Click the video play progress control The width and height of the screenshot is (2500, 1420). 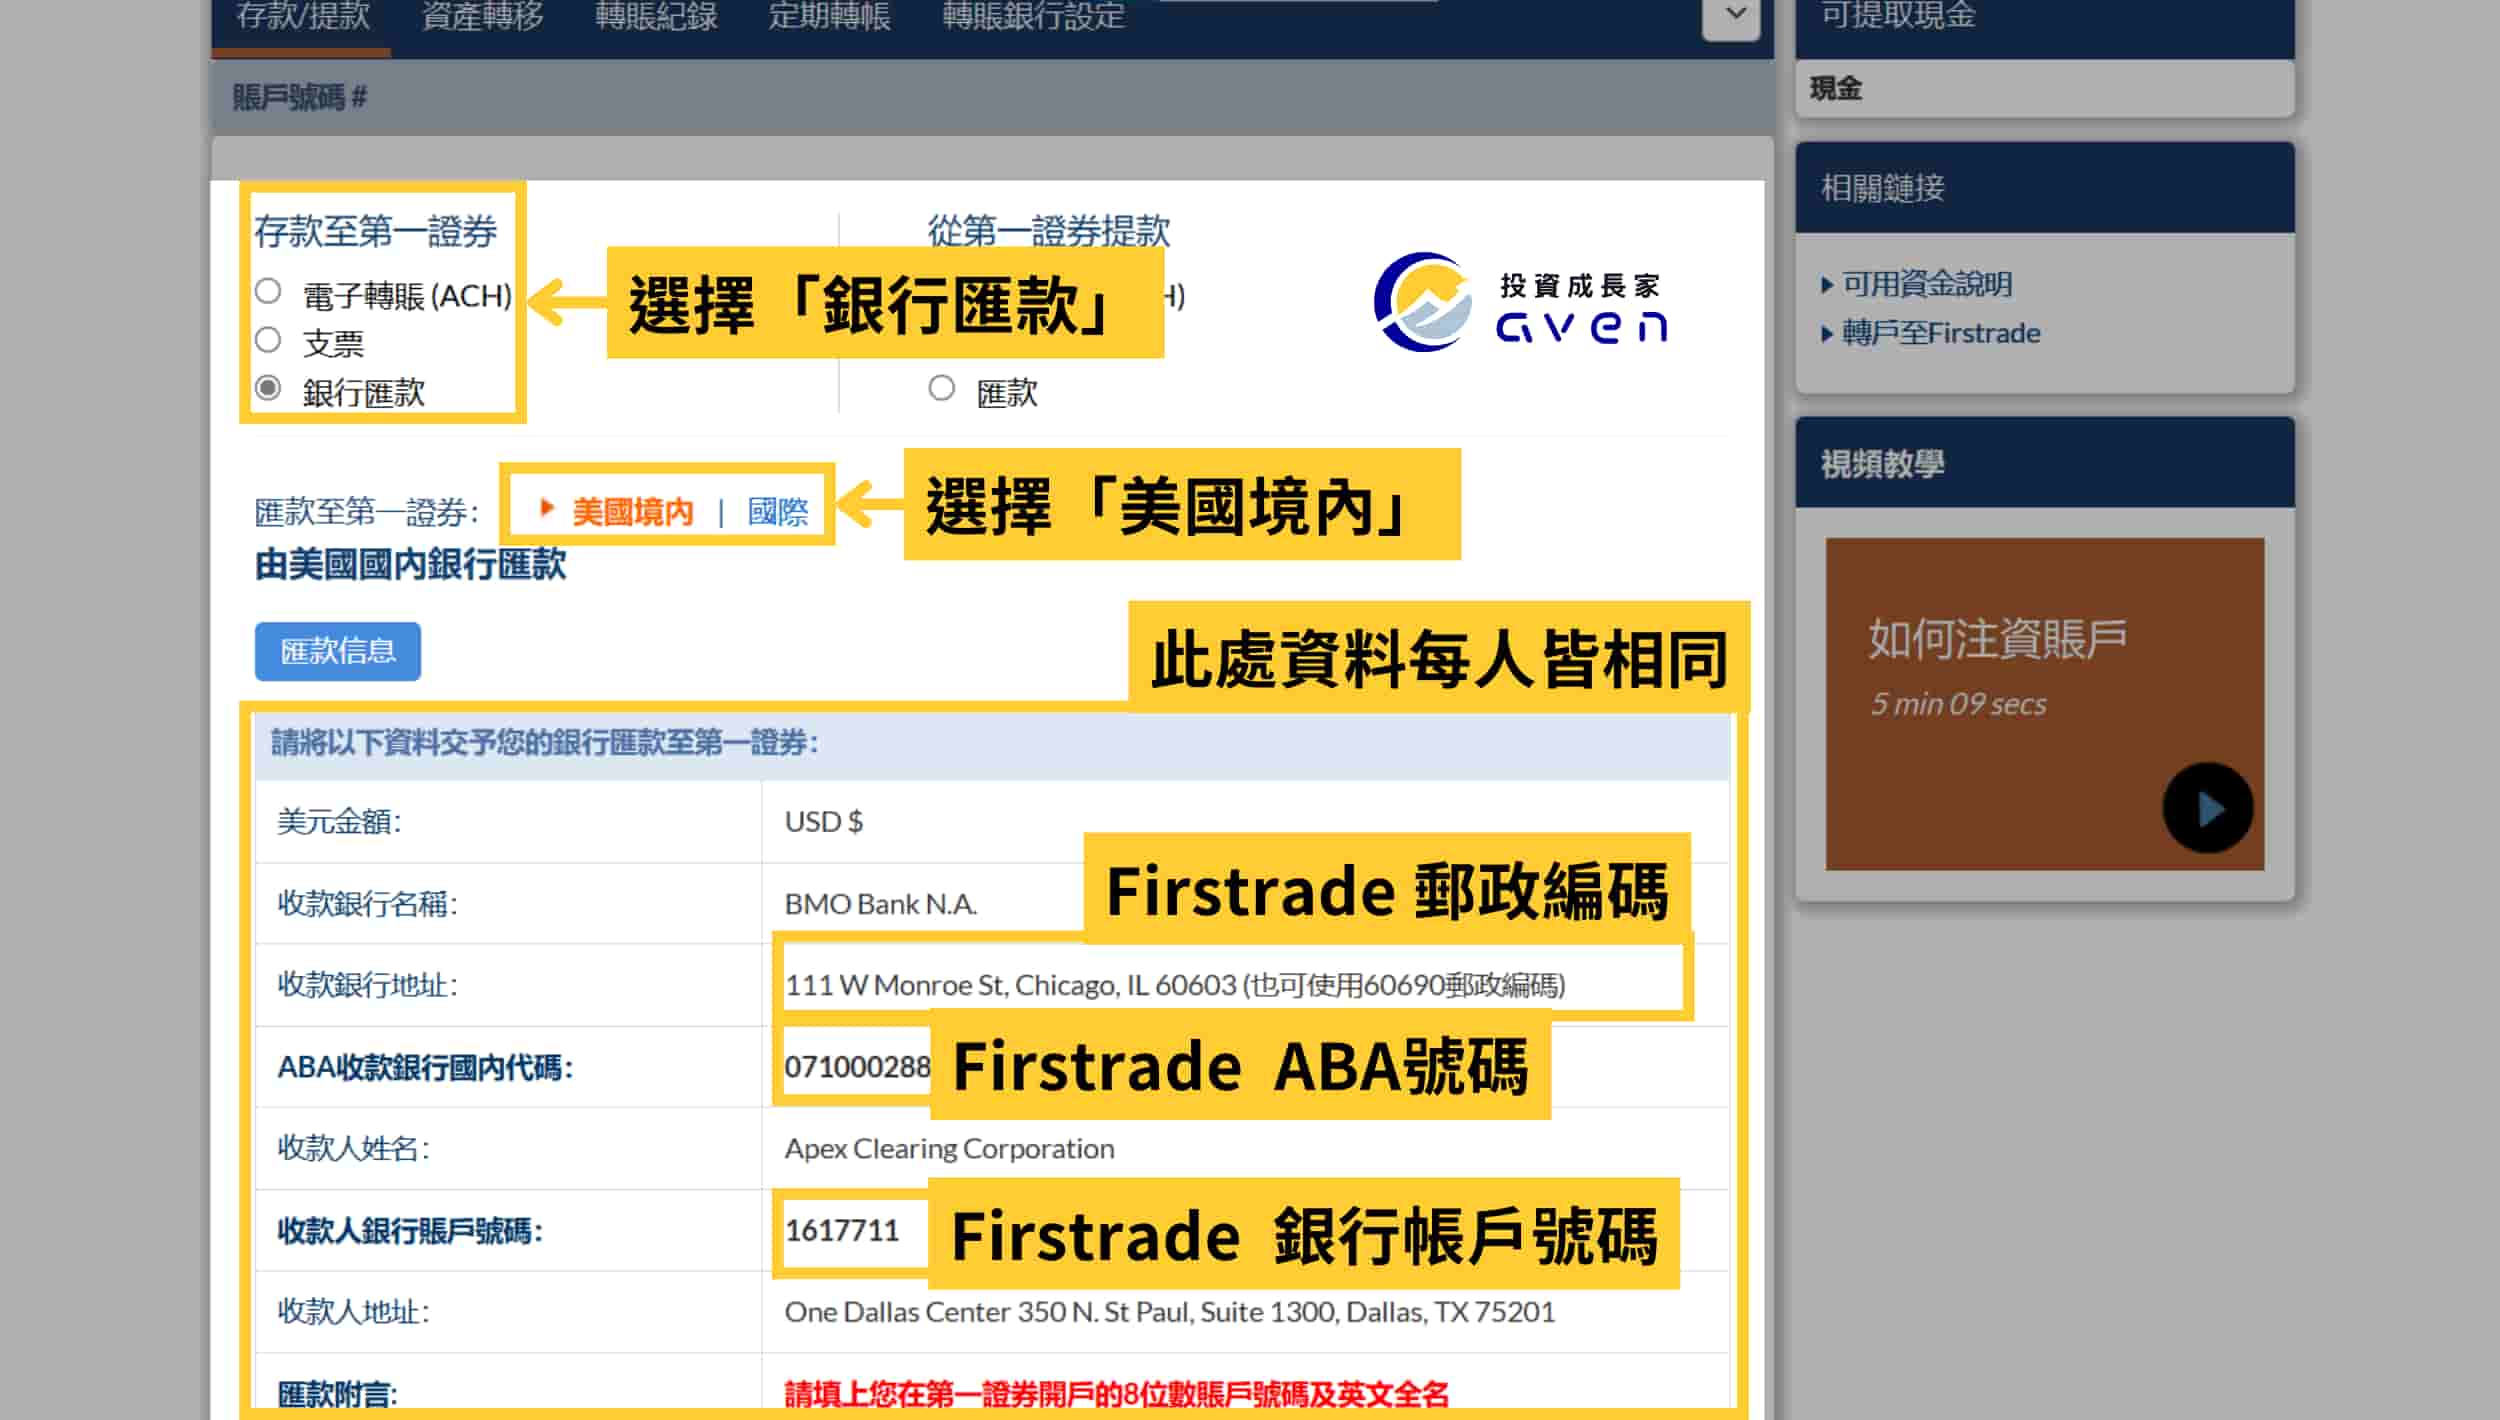point(2205,810)
